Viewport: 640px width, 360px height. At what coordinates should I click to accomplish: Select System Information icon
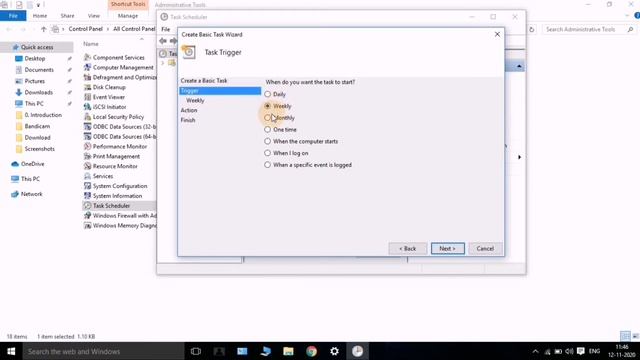[87, 196]
